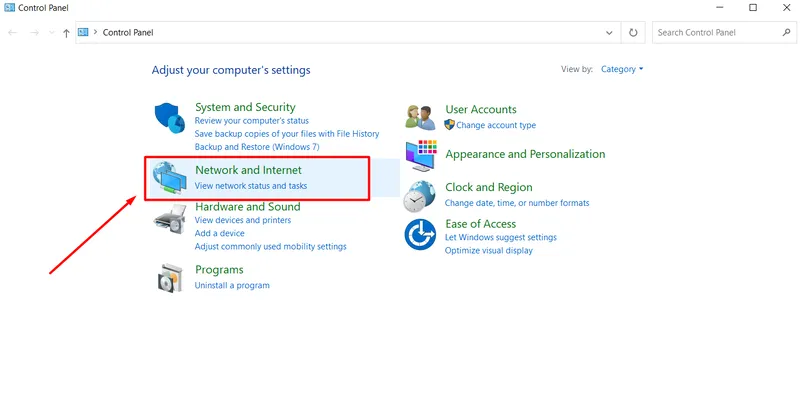The width and height of the screenshot is (800, 417).
Task: Close the Control Panel window
Action: click(x=786, y=8)
